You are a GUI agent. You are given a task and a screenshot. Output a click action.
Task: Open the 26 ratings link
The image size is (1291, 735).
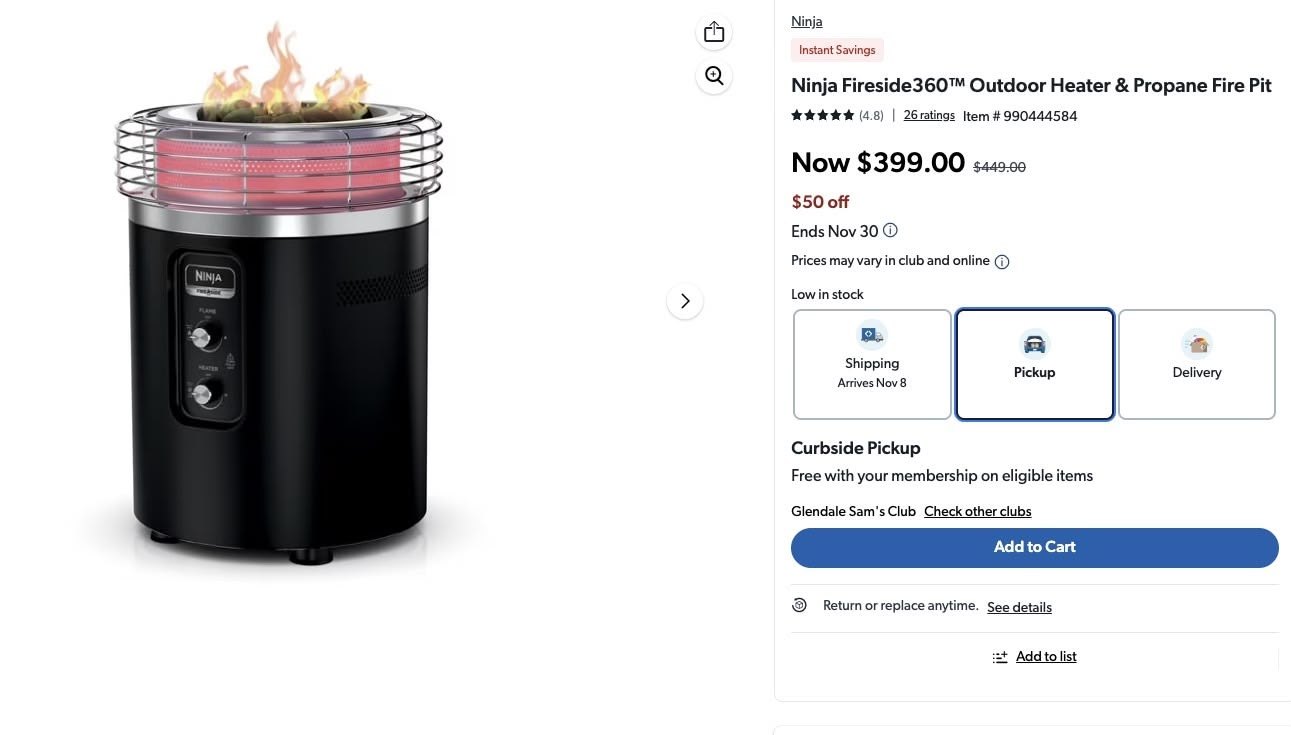pos(929,115)
